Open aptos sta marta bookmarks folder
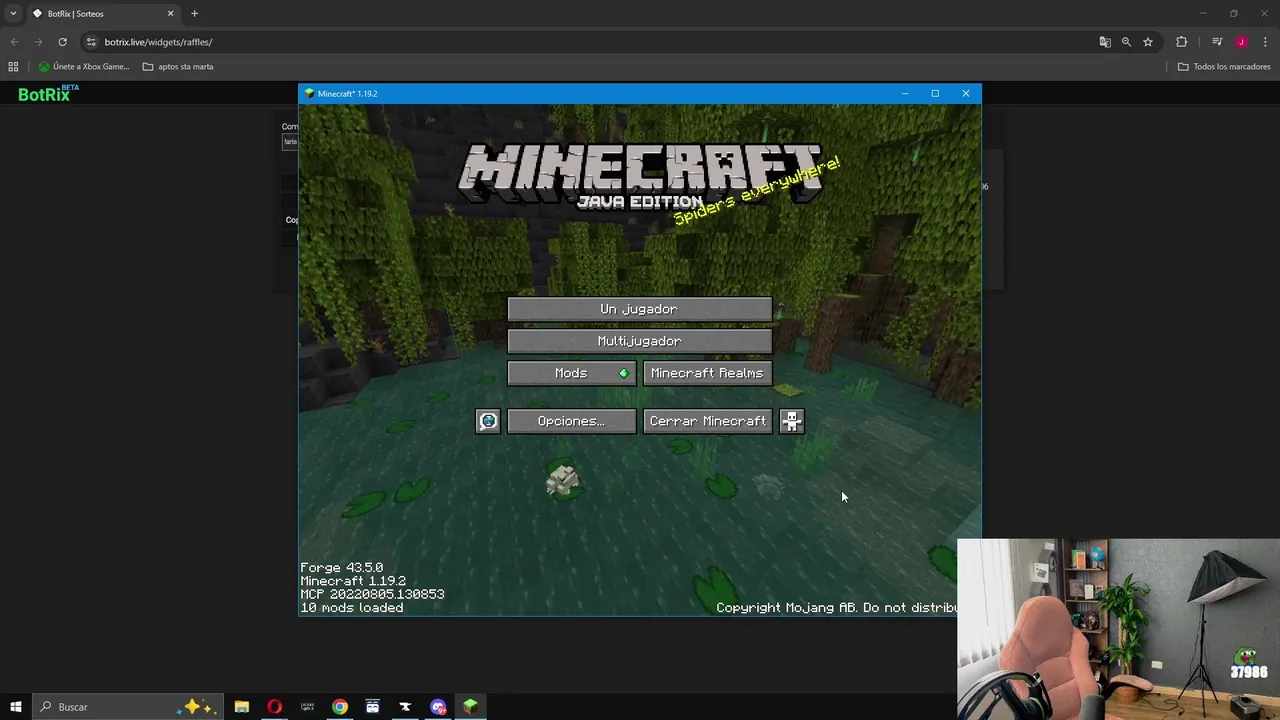 (x=178, y=67)
